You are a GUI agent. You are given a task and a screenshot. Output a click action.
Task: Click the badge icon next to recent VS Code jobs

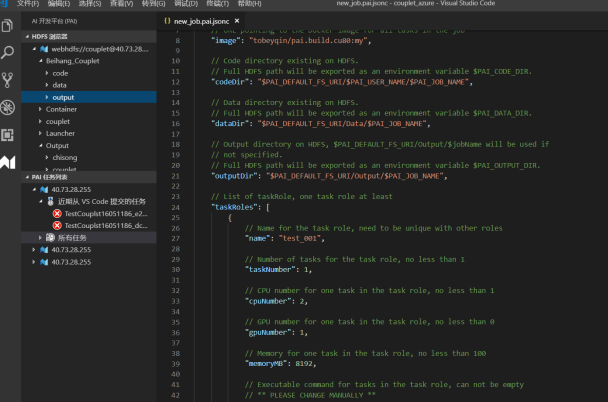coord(50,201)
